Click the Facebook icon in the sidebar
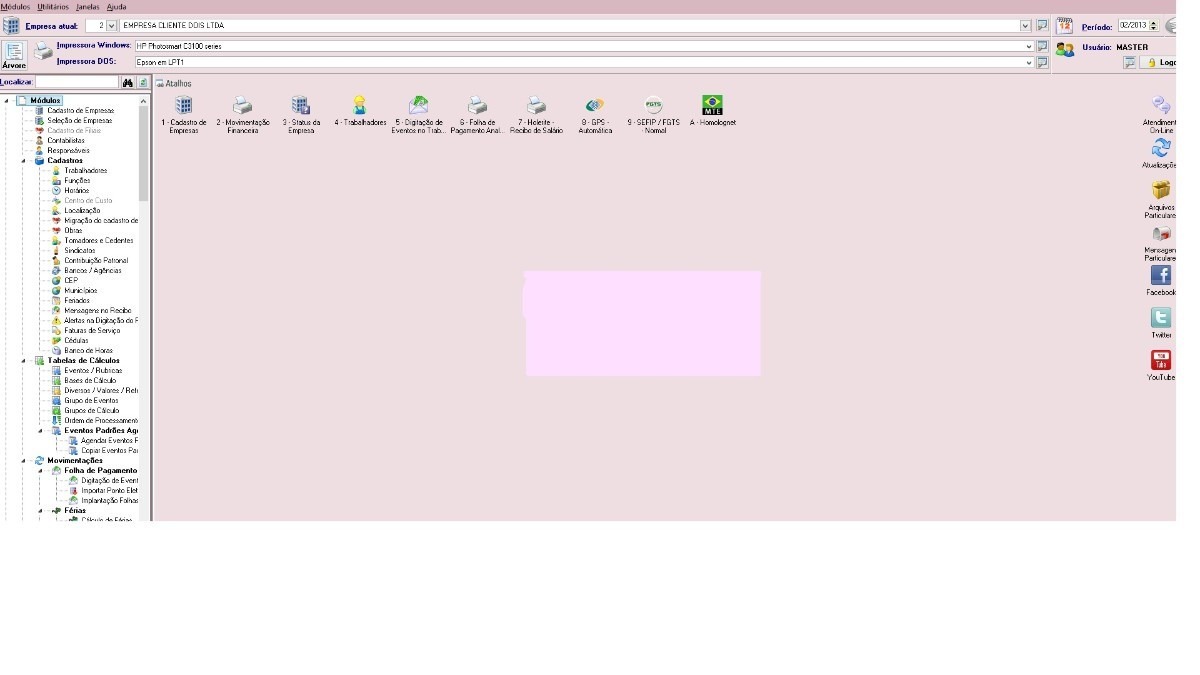 point(1160,276)
